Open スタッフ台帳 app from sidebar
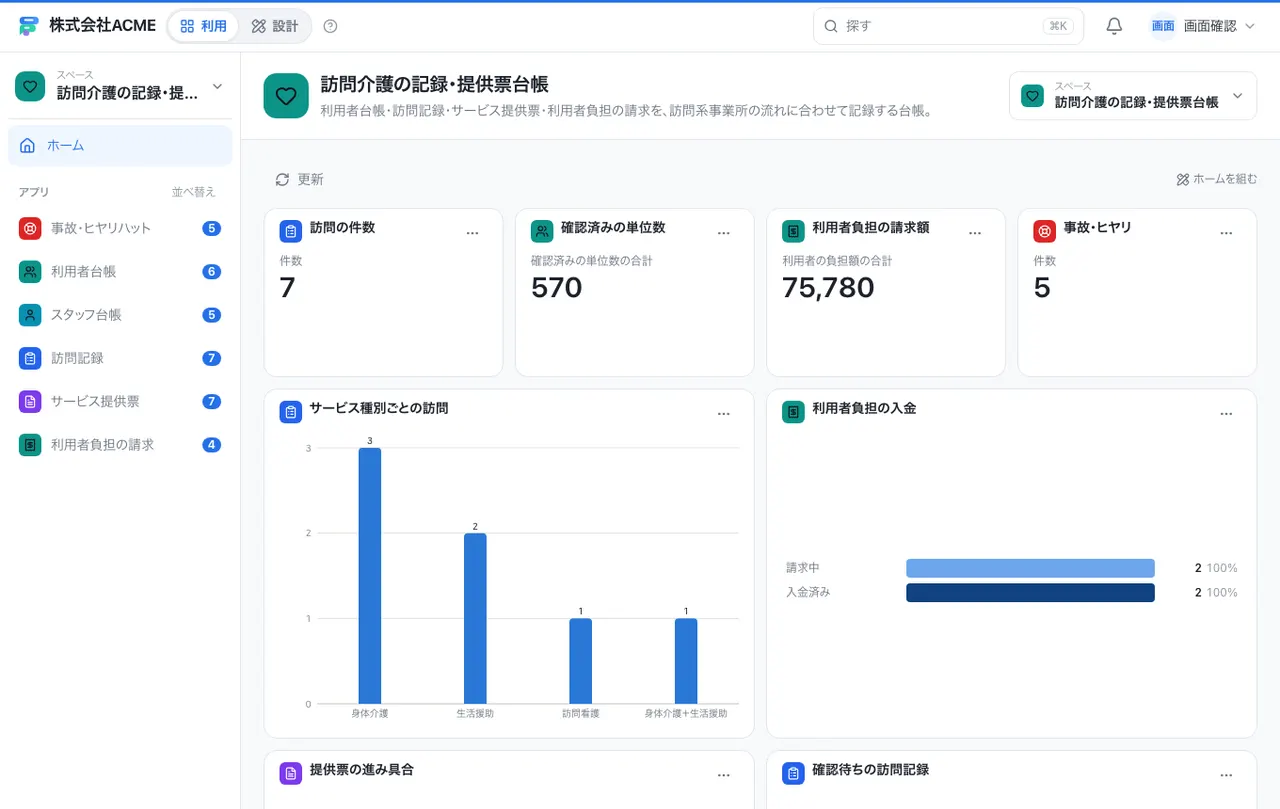 point(120,314)
